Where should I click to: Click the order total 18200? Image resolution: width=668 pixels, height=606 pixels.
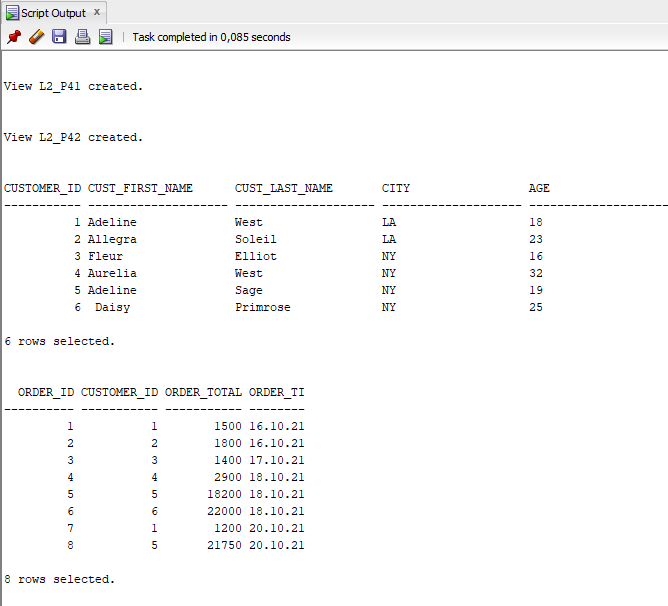[225, 495]
